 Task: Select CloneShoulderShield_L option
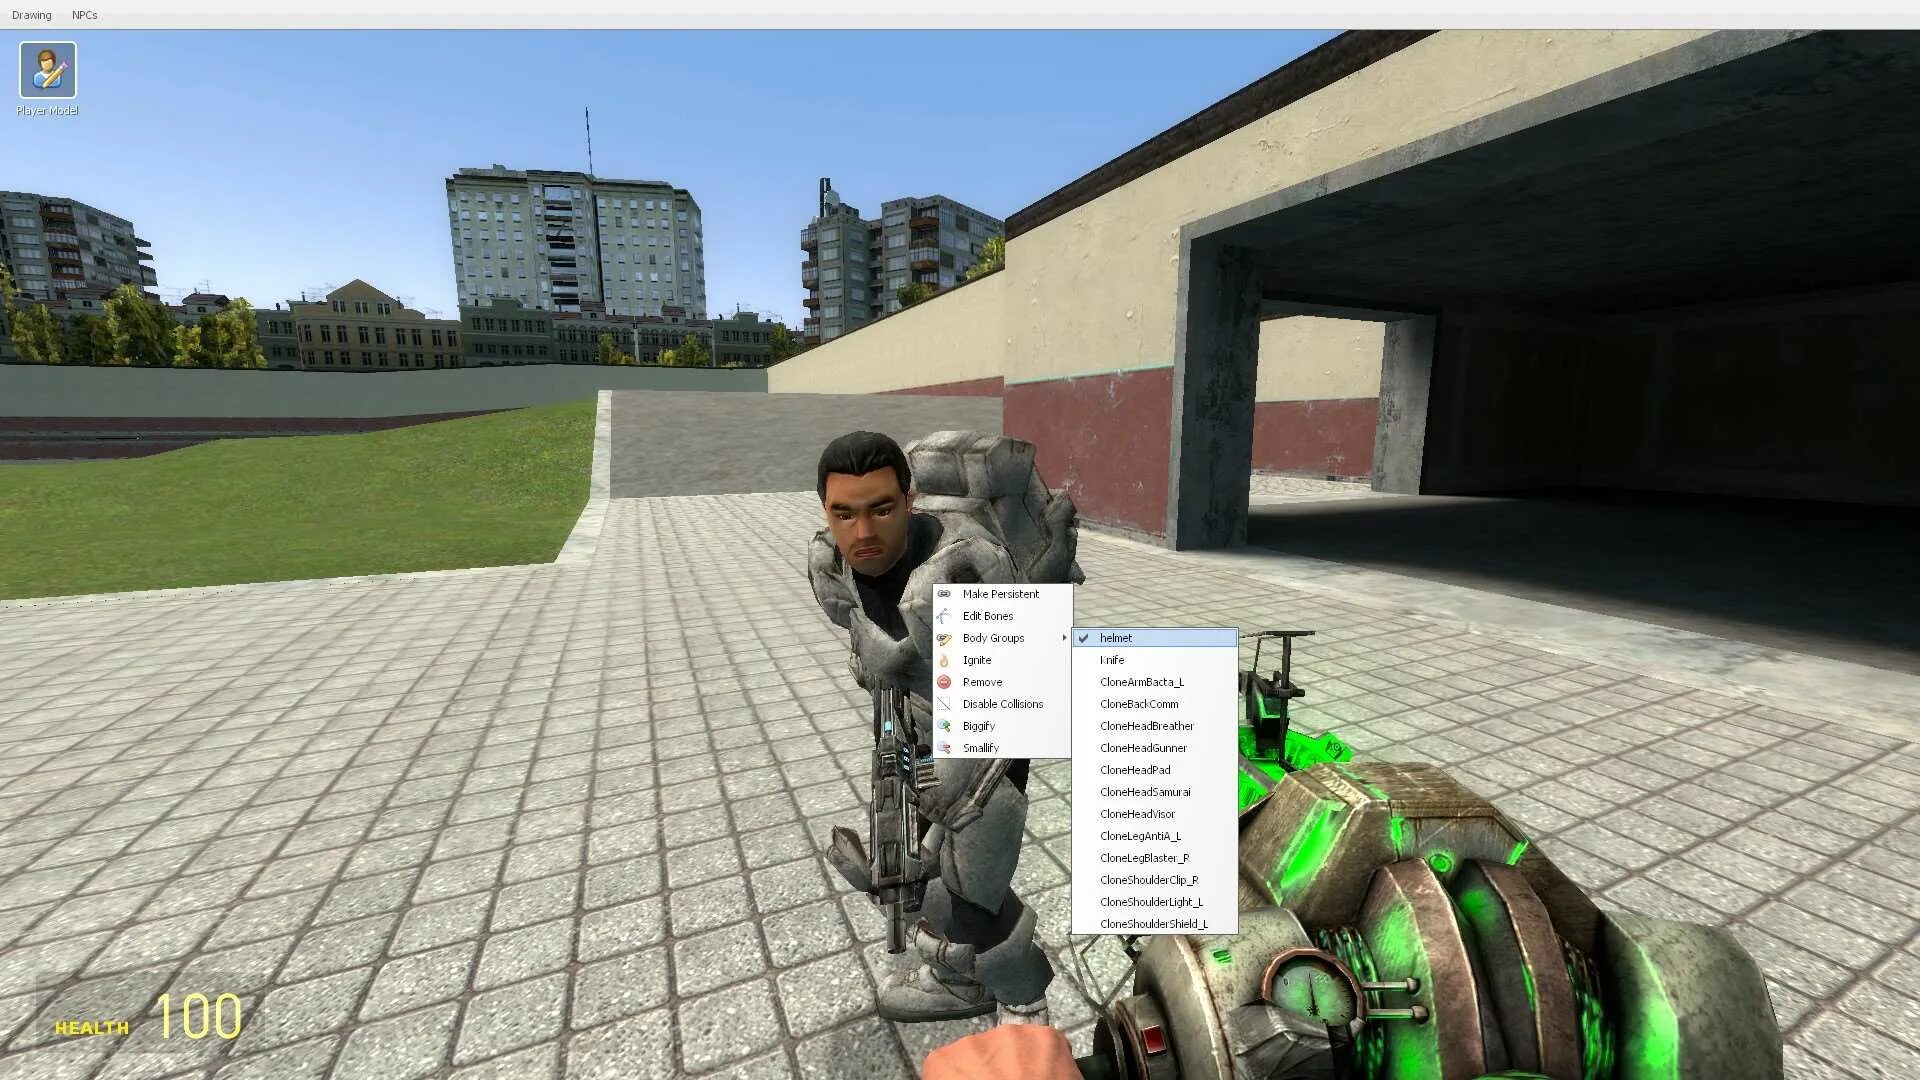pos(1154,923)
